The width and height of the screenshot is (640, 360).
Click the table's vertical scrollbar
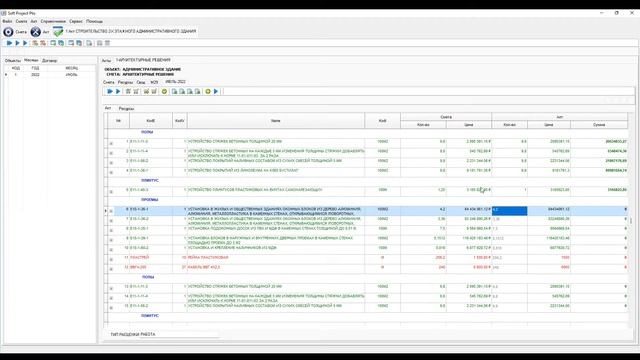click(631, 220)
